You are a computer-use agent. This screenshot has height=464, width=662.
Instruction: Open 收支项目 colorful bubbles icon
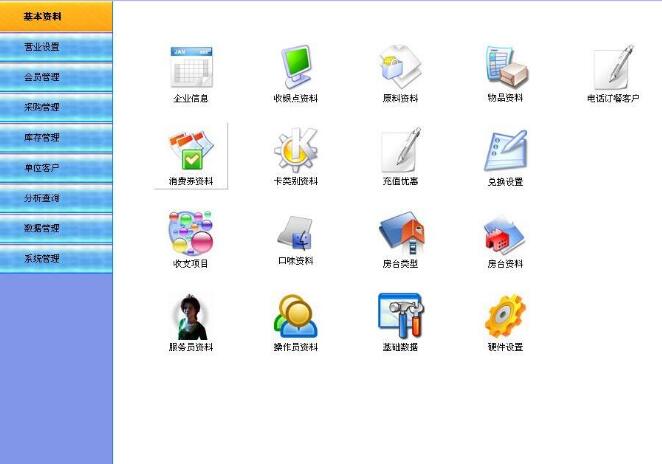(191, 233)
